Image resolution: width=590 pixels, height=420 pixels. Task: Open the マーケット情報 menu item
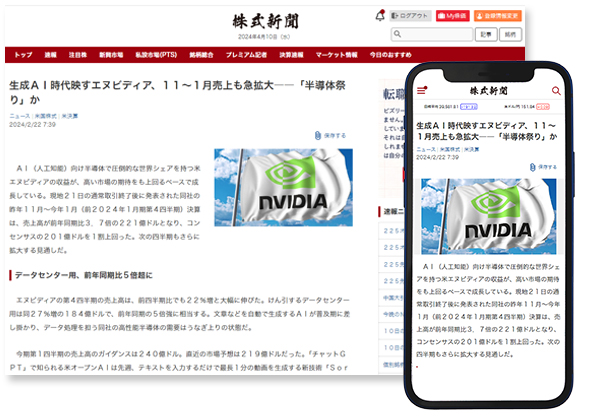(336, 55)
